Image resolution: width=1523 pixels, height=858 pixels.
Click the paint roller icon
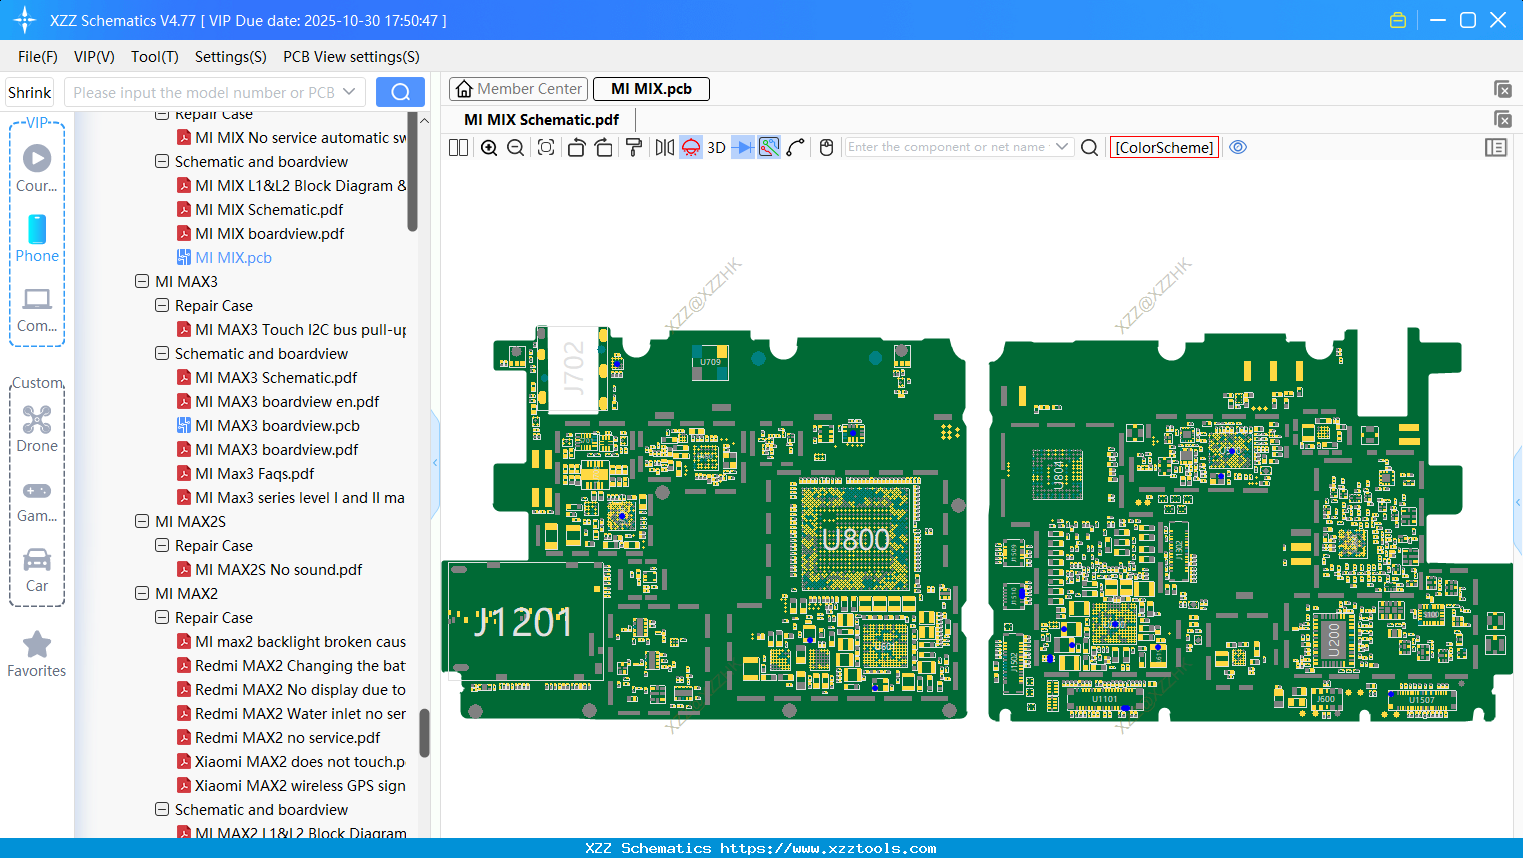point(633,148)
